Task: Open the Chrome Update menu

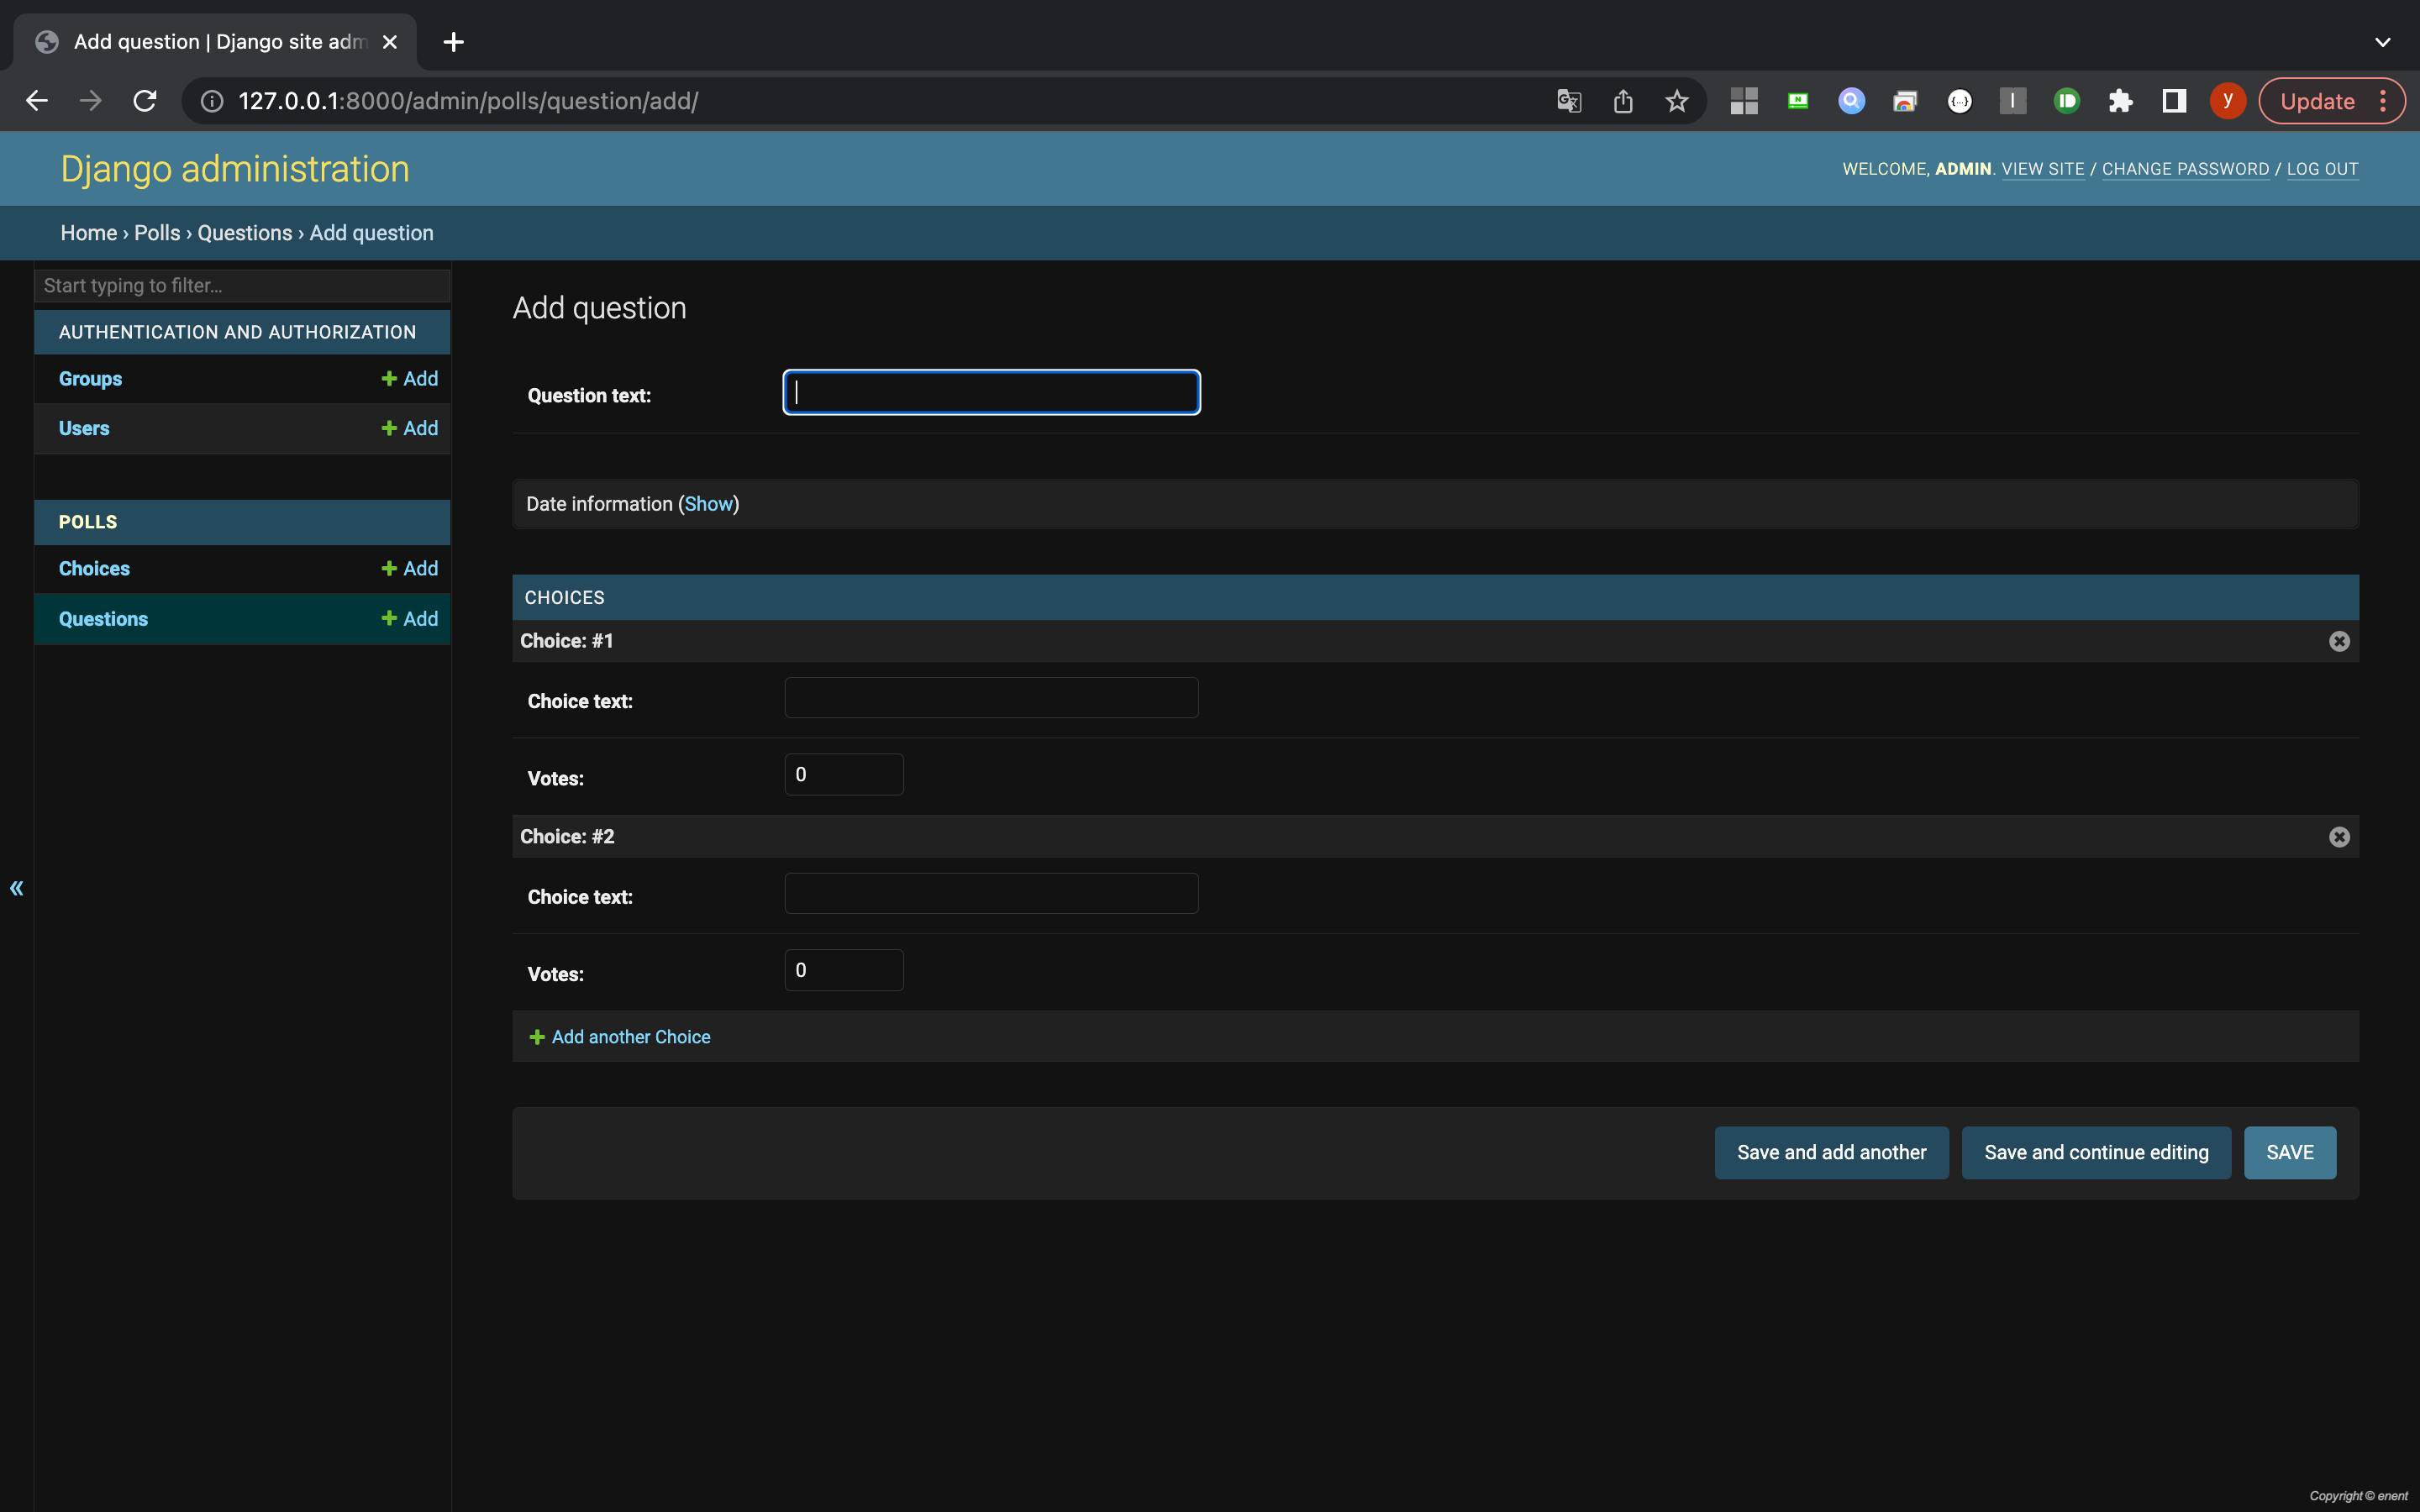Action: (2331, 101)
